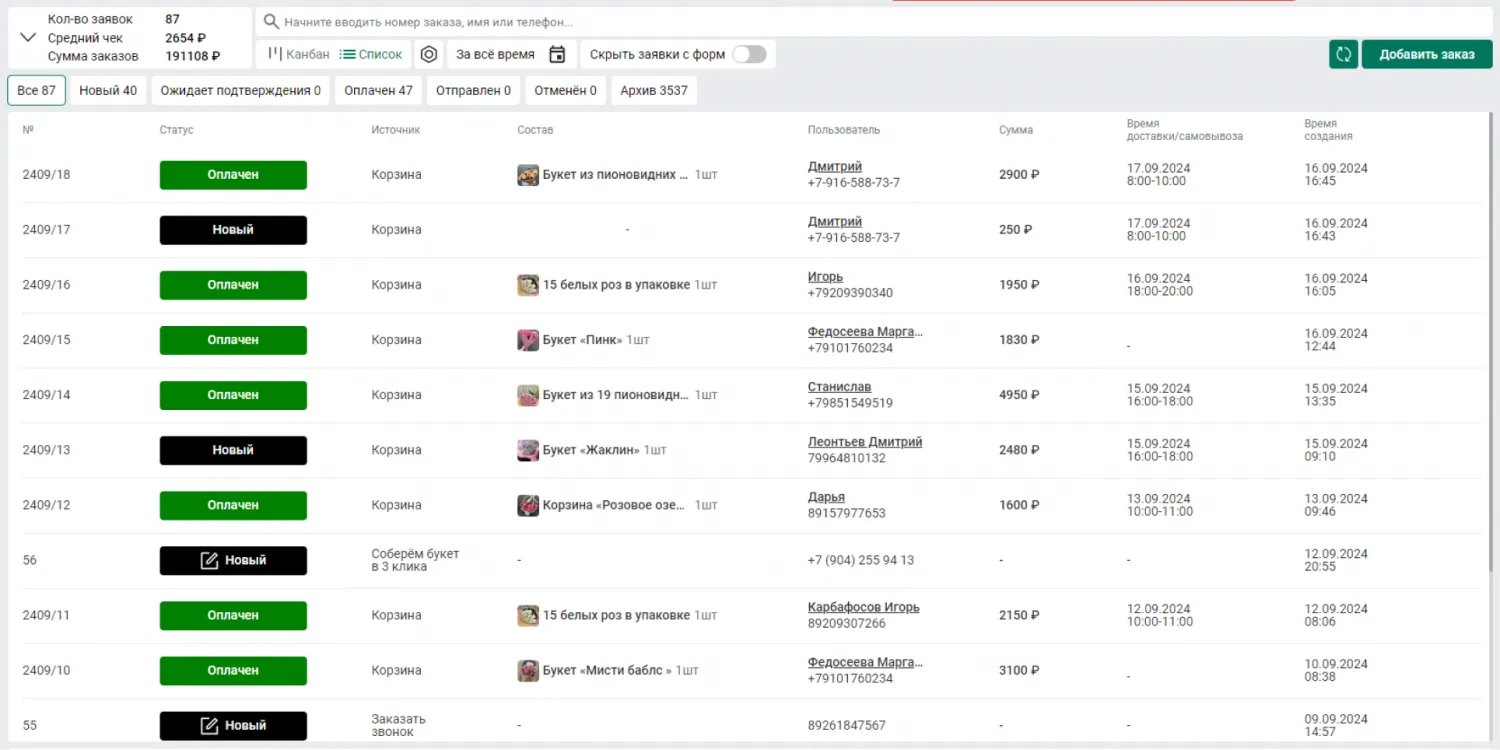Click edit icon on order 56 status
This screenshot has height=750, width=1500.
click(x=209, y=560)
